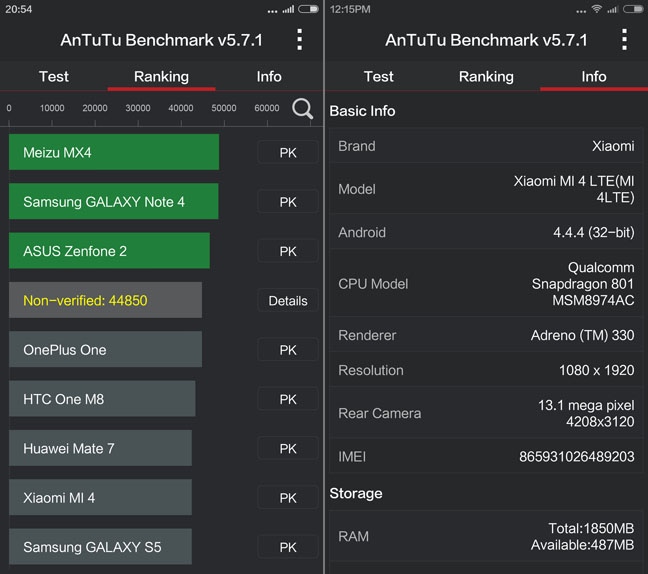
Task: Tap the battery icon in the left status bar
Action: tap(308, 9)
